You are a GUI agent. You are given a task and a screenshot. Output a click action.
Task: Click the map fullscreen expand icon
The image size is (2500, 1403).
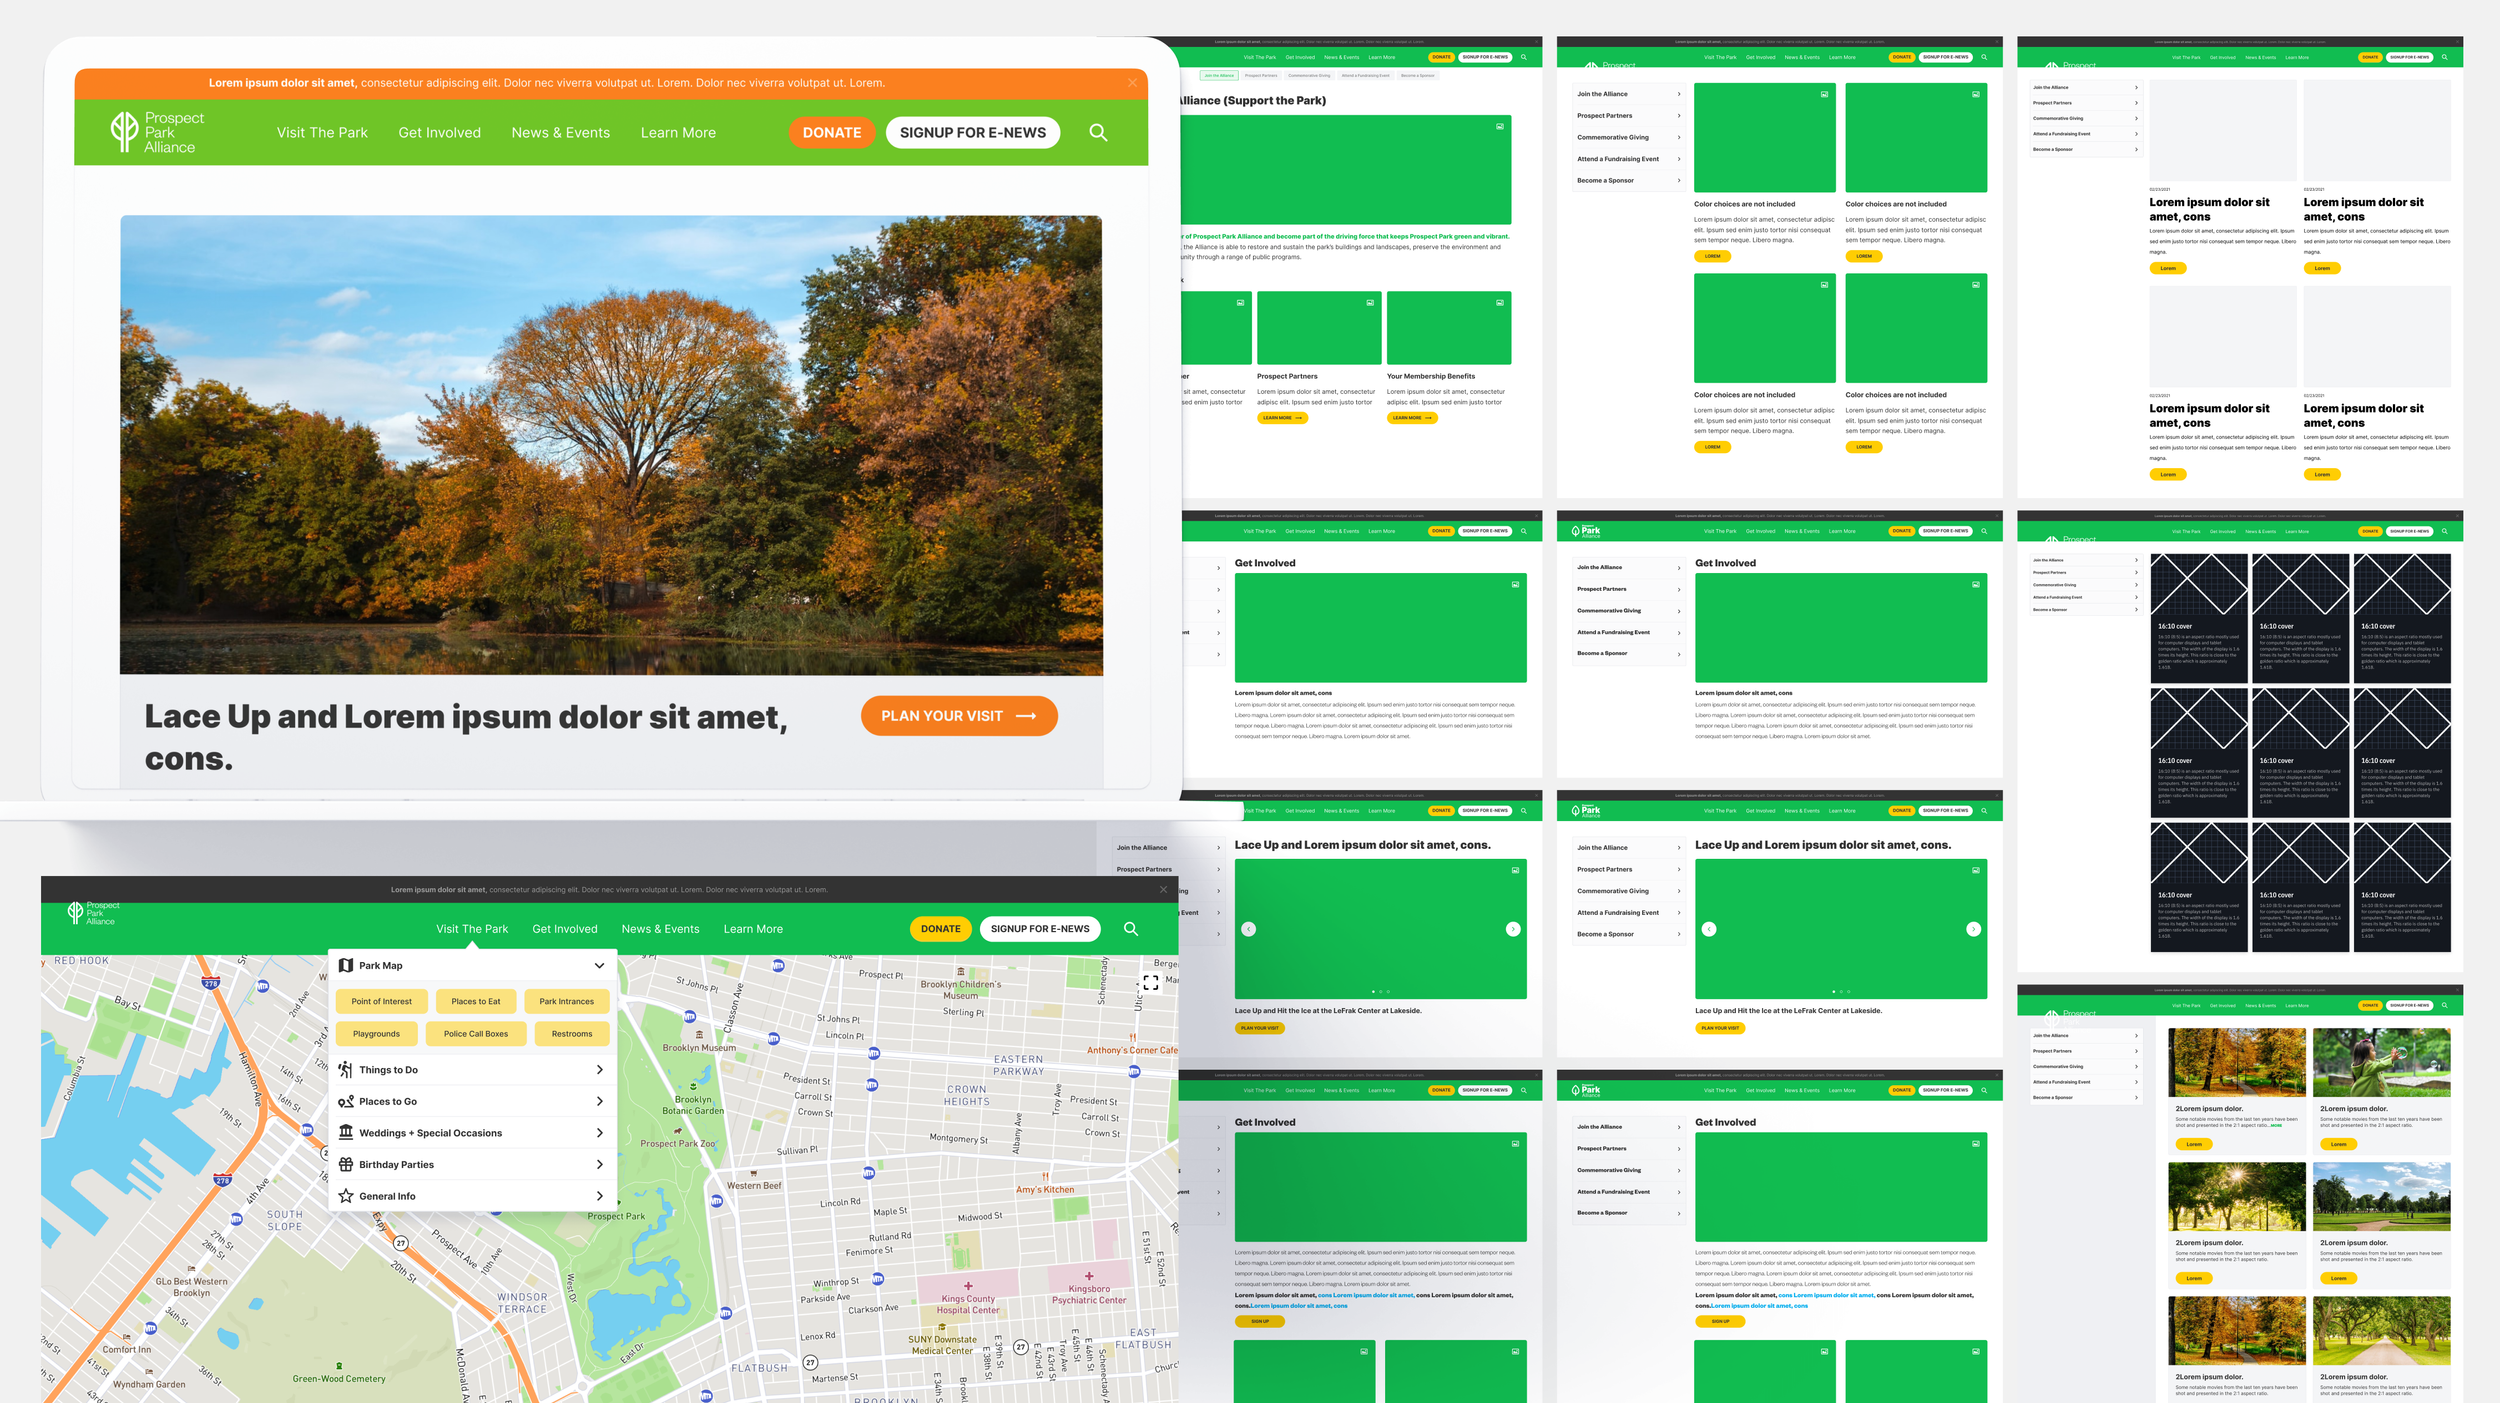click(x=1150, y=982)
